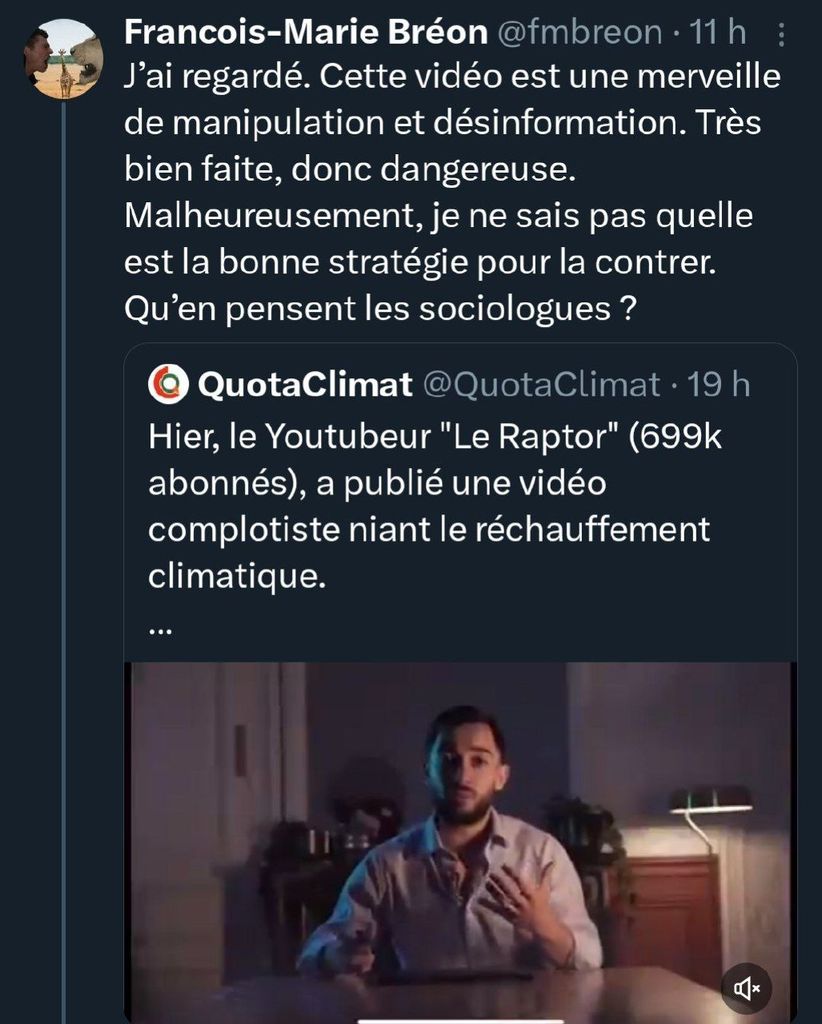Click the @QuotaClimat handle
The width and height of the screenshot is (822, 1024).
pos(543,385)
